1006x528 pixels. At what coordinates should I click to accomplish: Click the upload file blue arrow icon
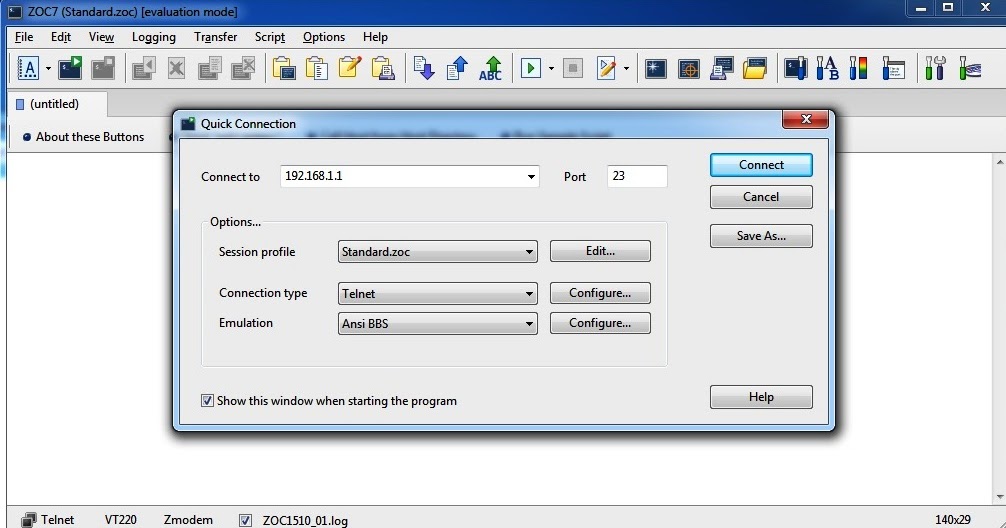point(457,68)
